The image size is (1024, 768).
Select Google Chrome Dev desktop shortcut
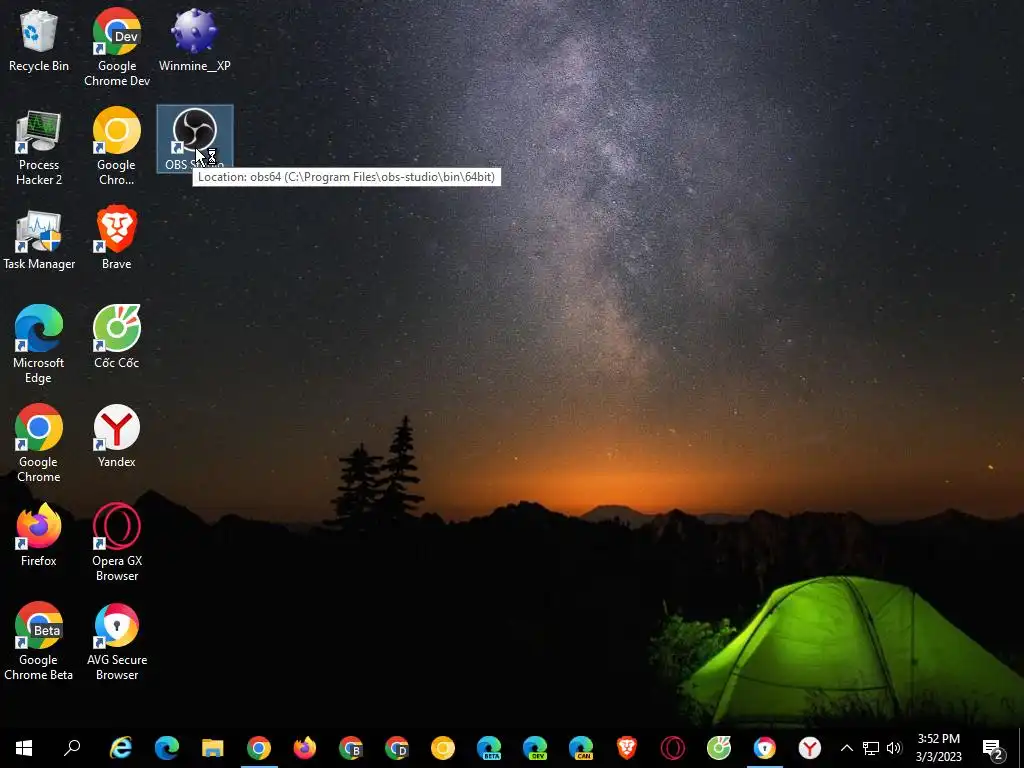pyautogui.click(x=117, y=47)
